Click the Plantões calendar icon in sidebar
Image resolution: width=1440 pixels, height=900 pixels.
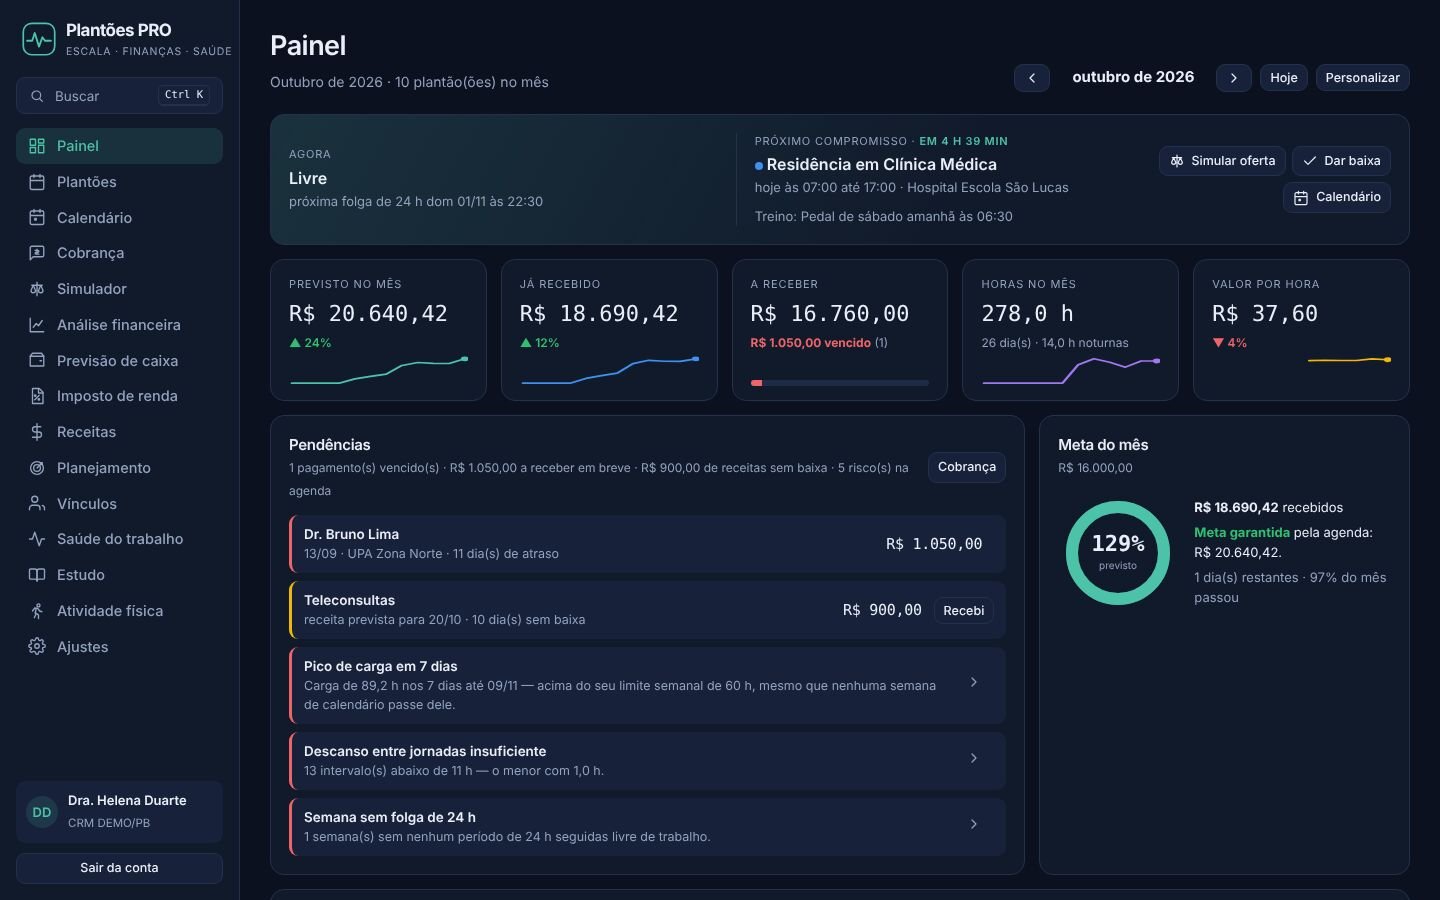[37, 182]
